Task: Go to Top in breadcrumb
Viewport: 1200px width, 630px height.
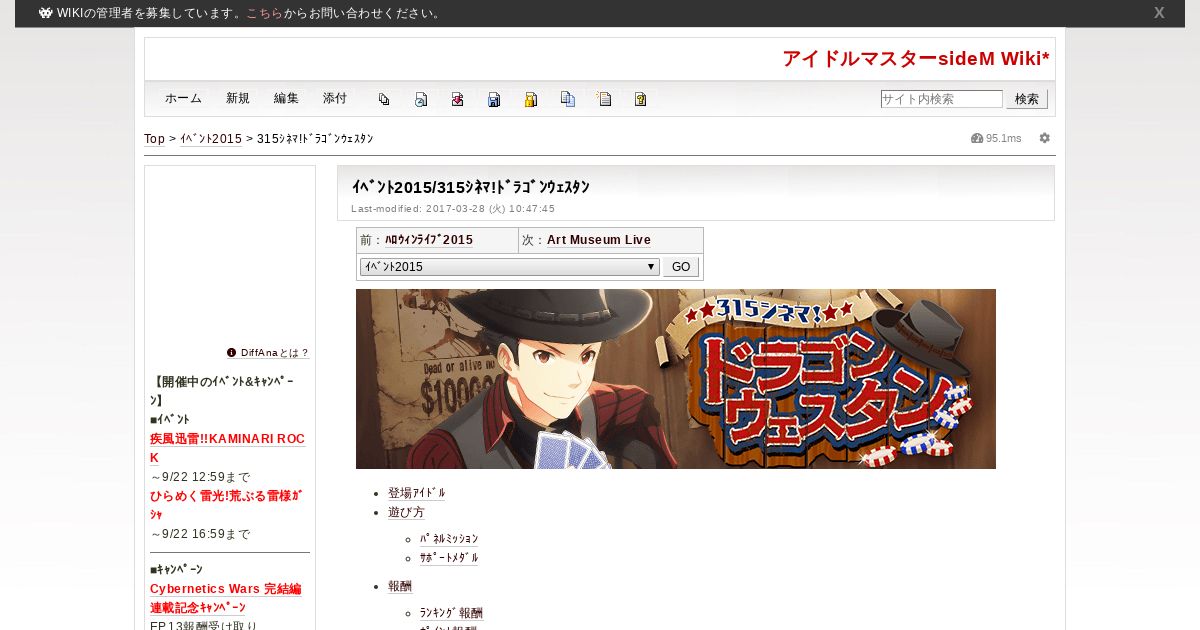Action: pos(154,139)
